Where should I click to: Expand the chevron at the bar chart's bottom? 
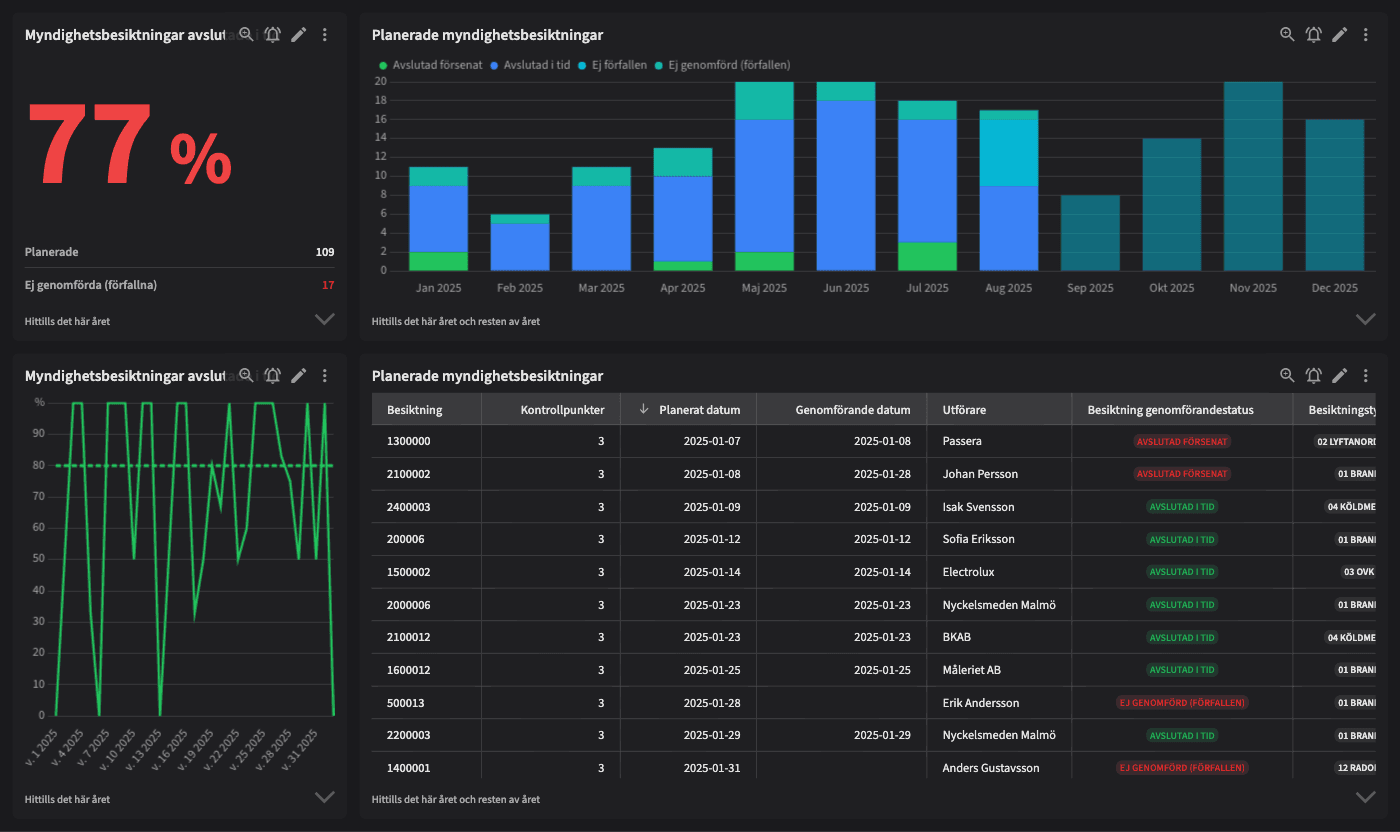click(x=1365, y=319)
